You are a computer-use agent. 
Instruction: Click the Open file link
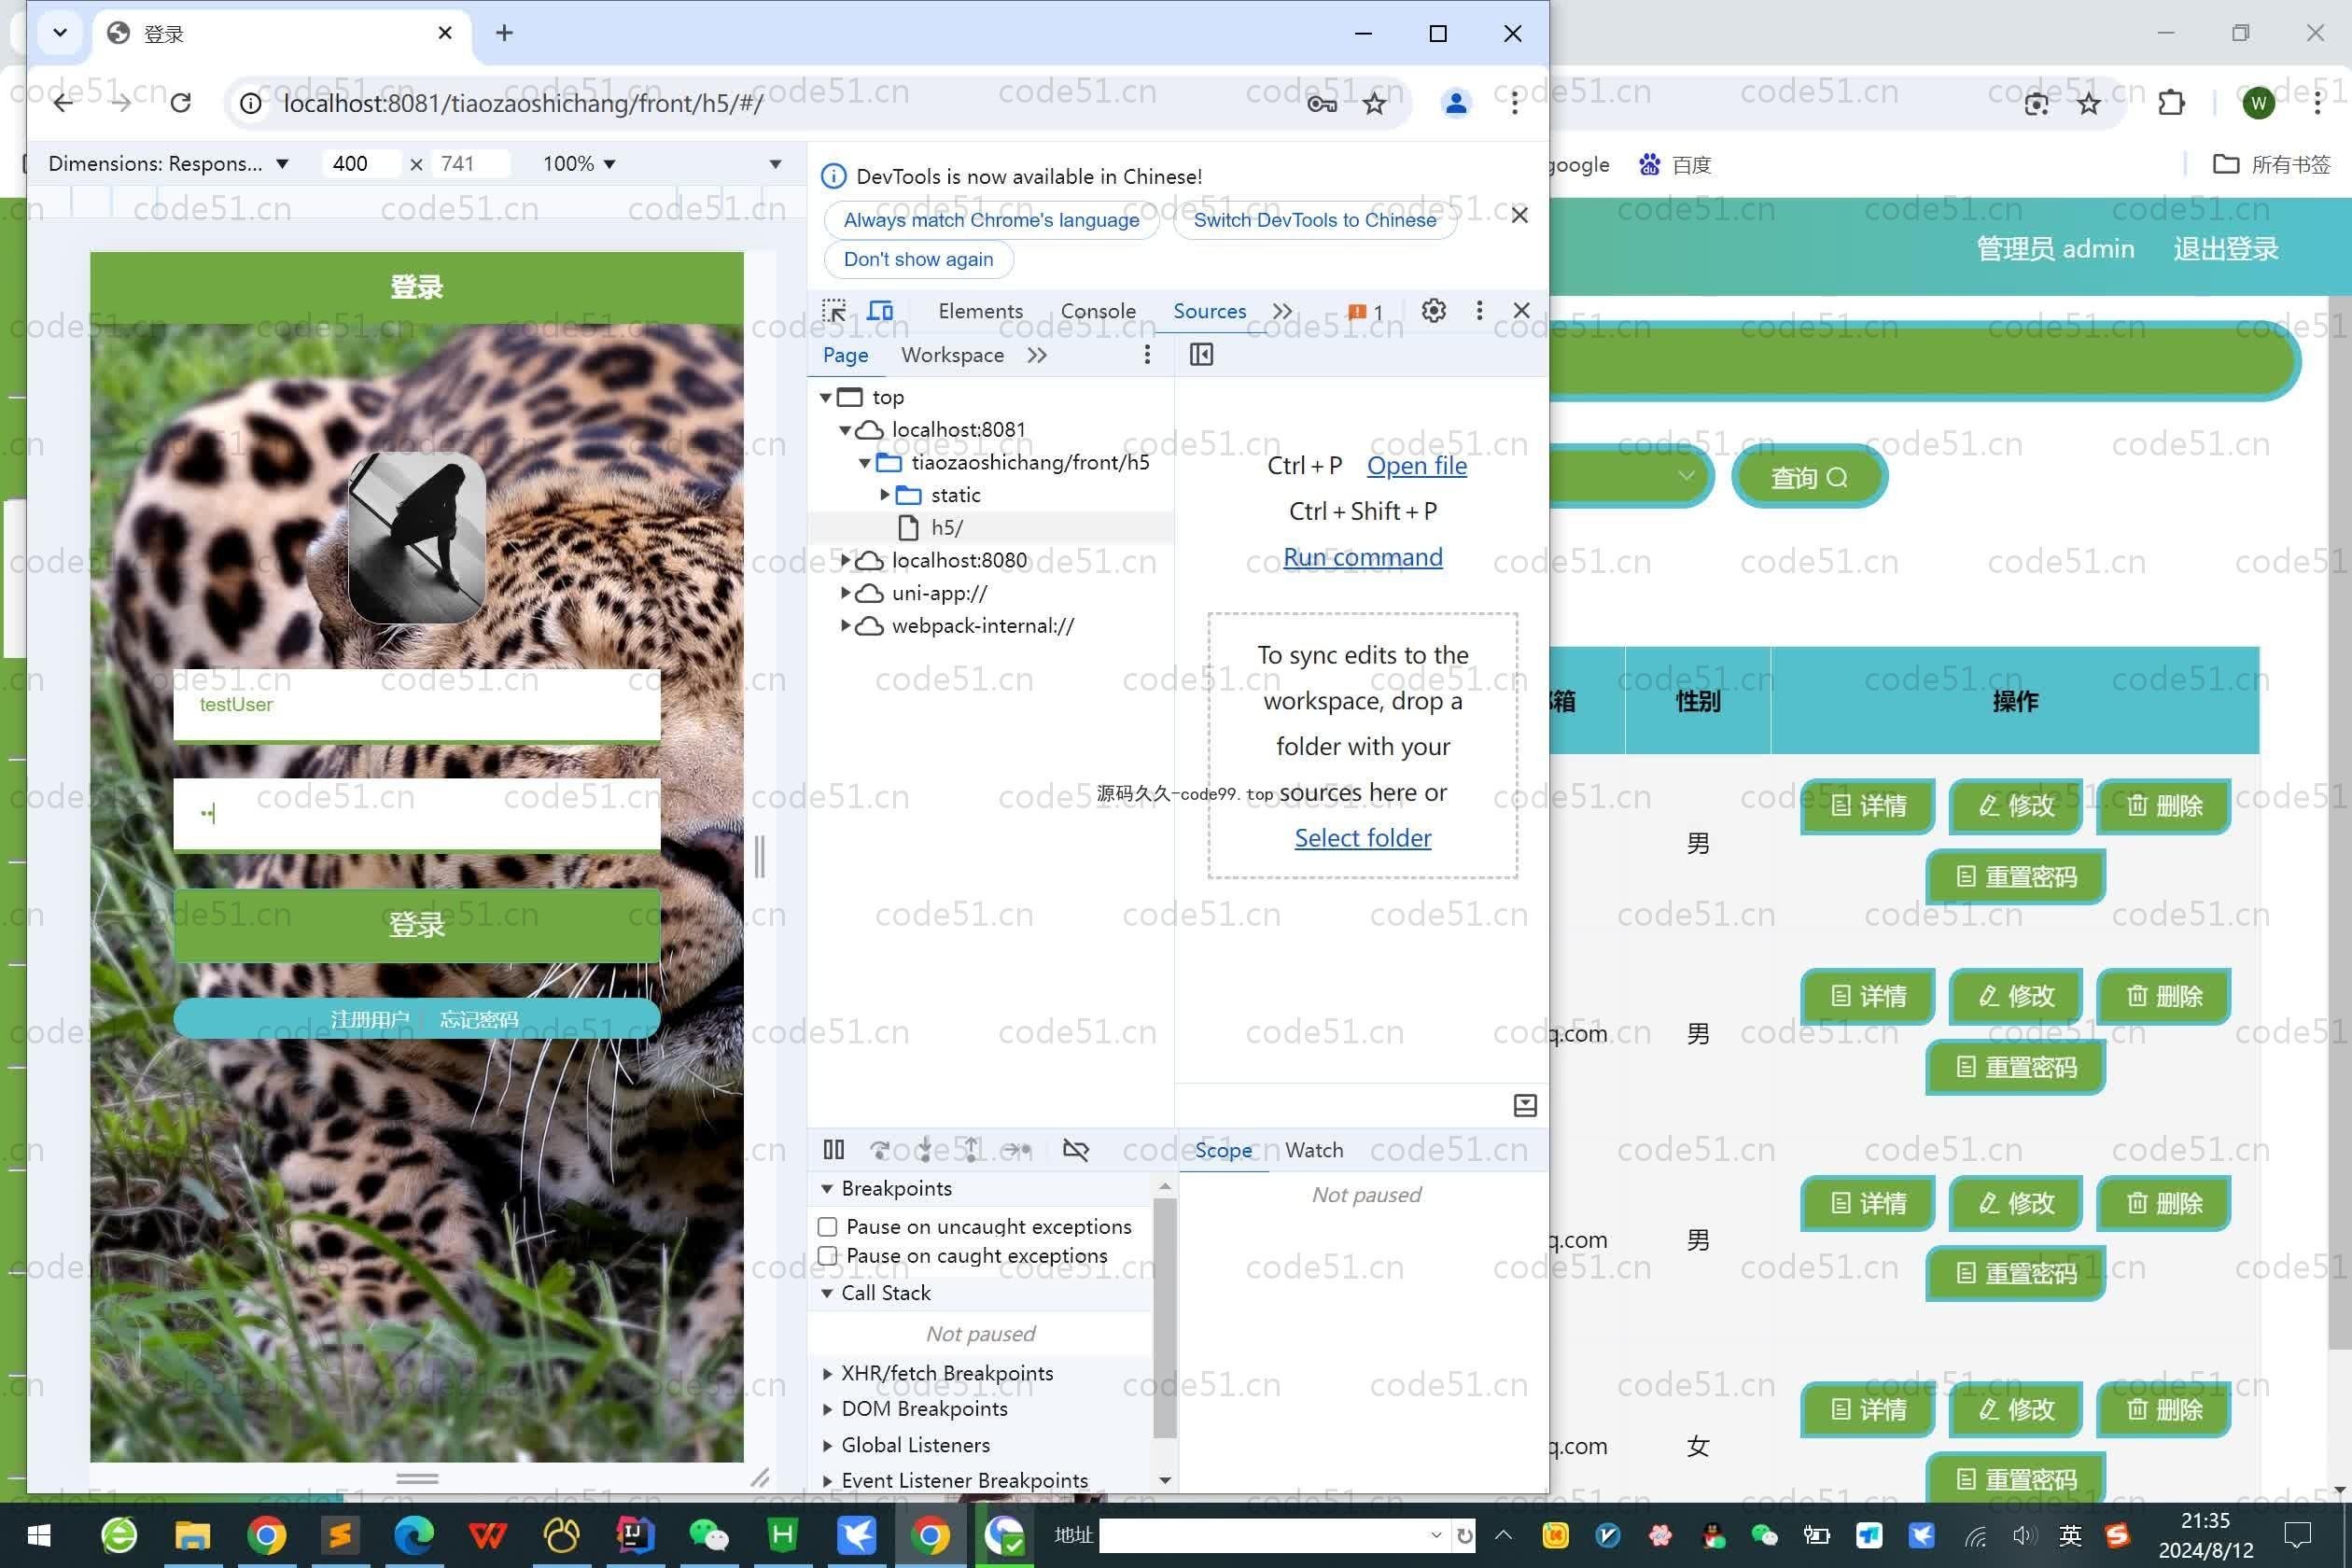(x=1416, y=466)
